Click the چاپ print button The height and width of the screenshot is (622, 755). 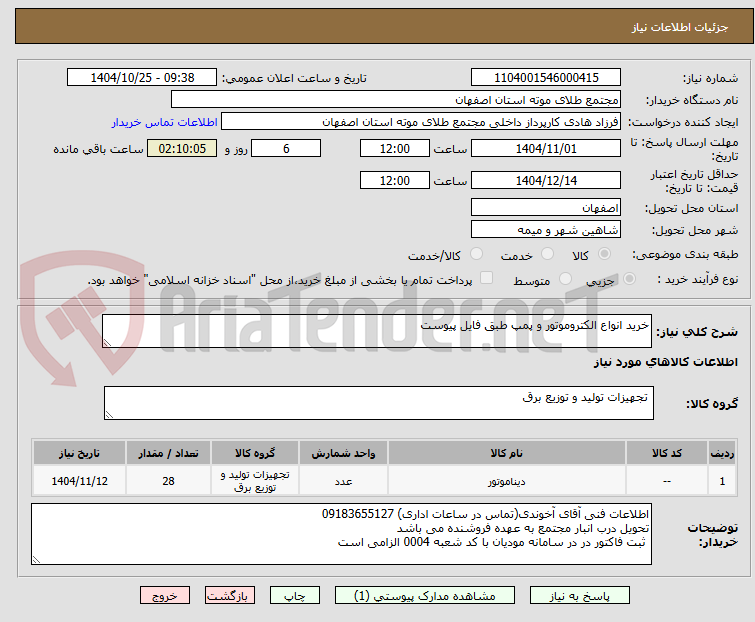coord(294,596)
